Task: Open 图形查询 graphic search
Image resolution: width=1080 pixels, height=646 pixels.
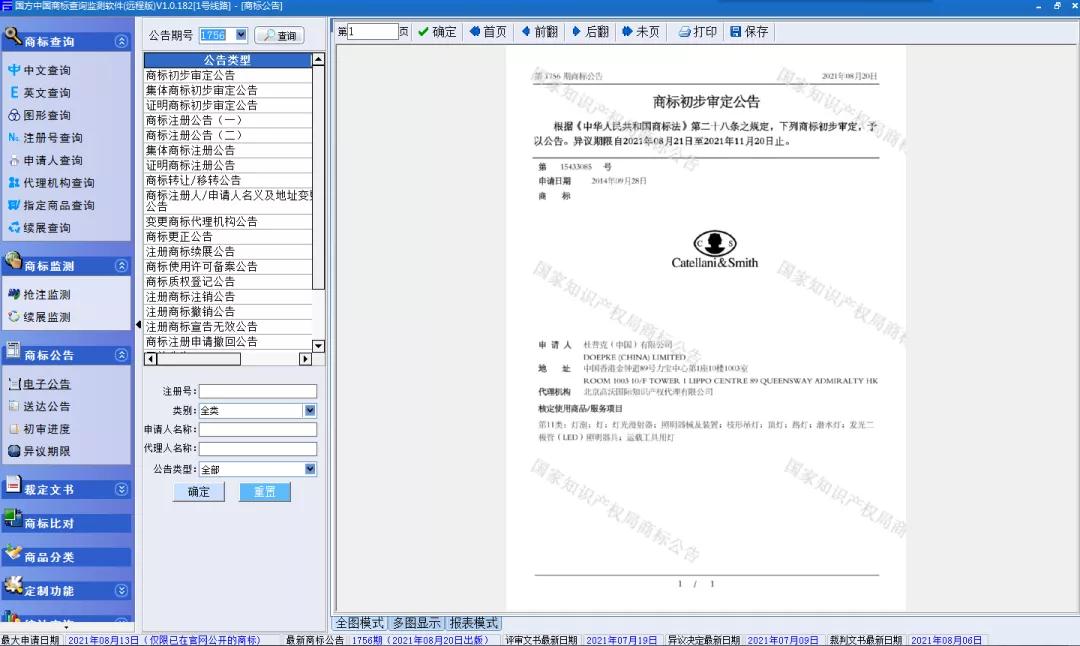Action: pyautogui.click(x=46, y=115)
